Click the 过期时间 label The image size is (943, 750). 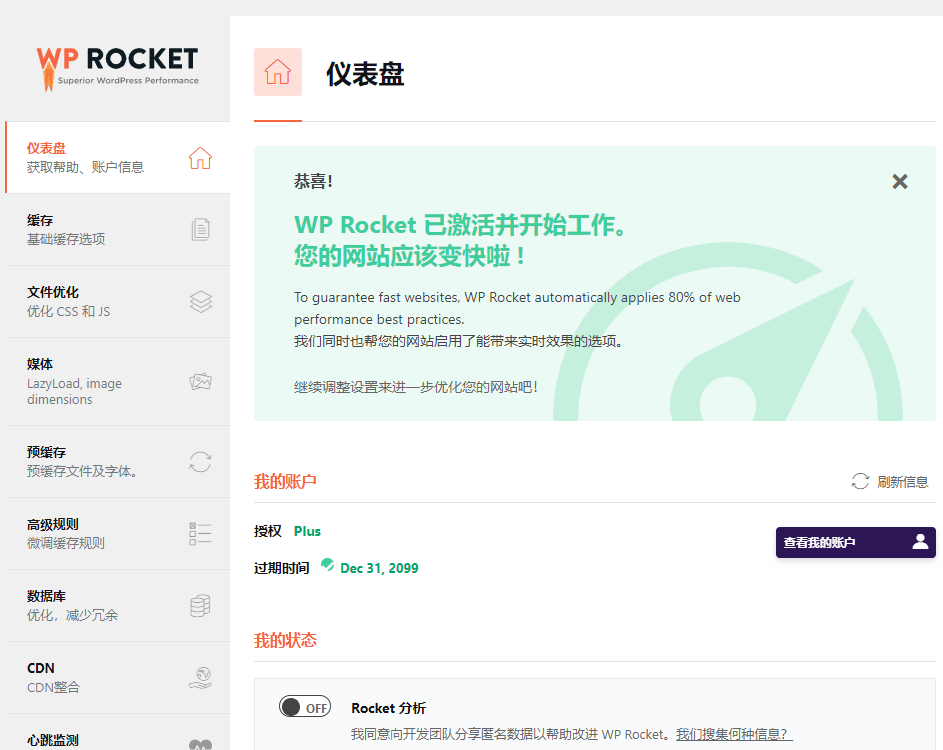tap(281, 568)
